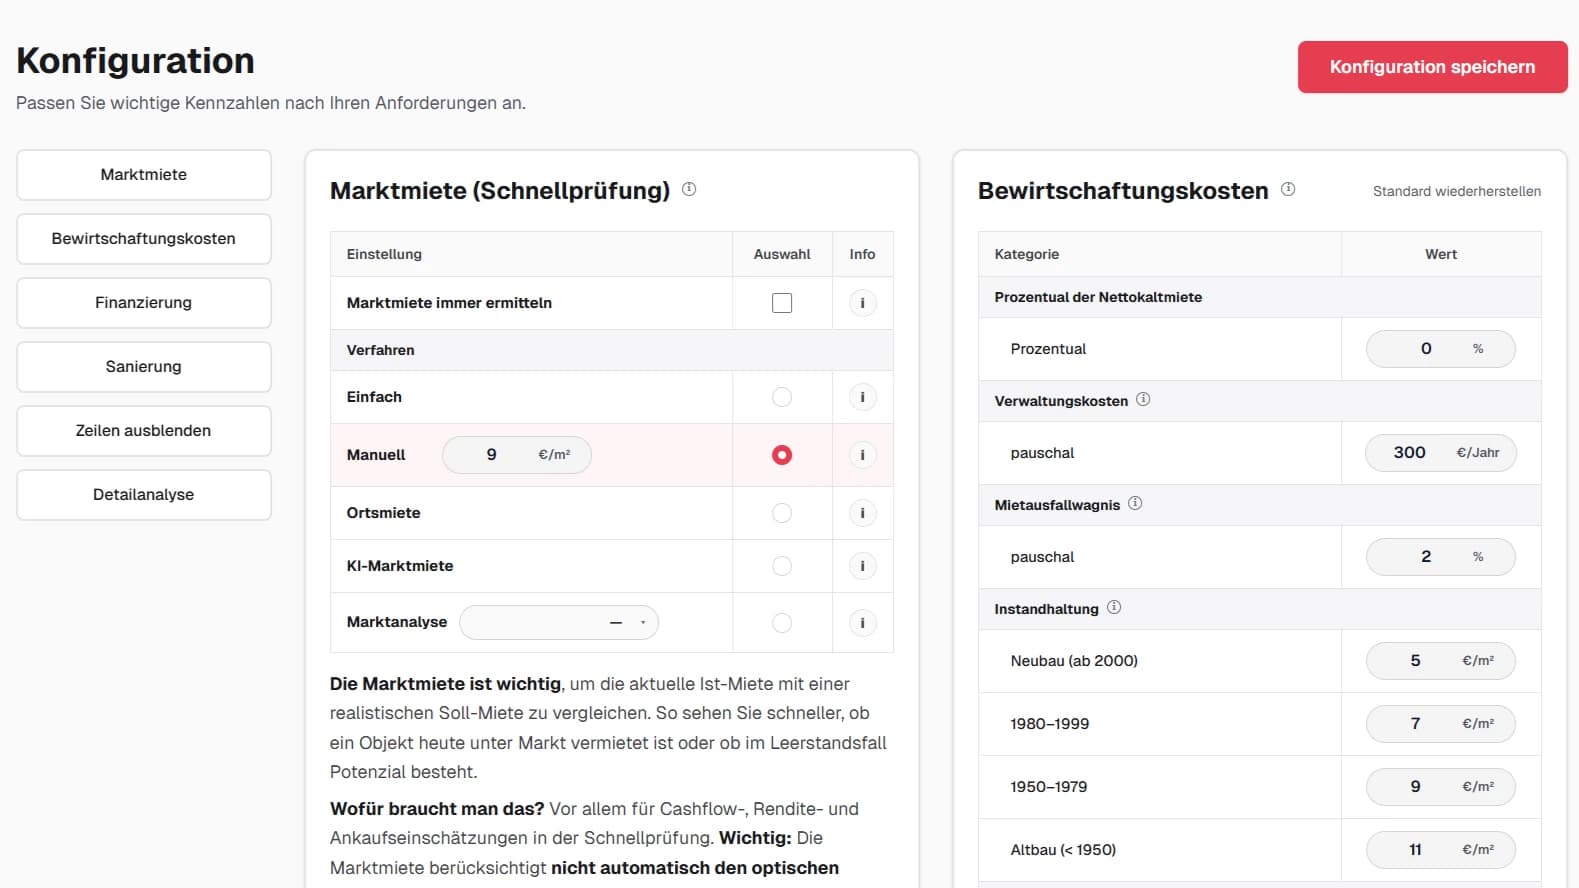The image size is (1579, 888).
Task: Edit 1980–1999 maintenance value field
Action: point(1440,724)
